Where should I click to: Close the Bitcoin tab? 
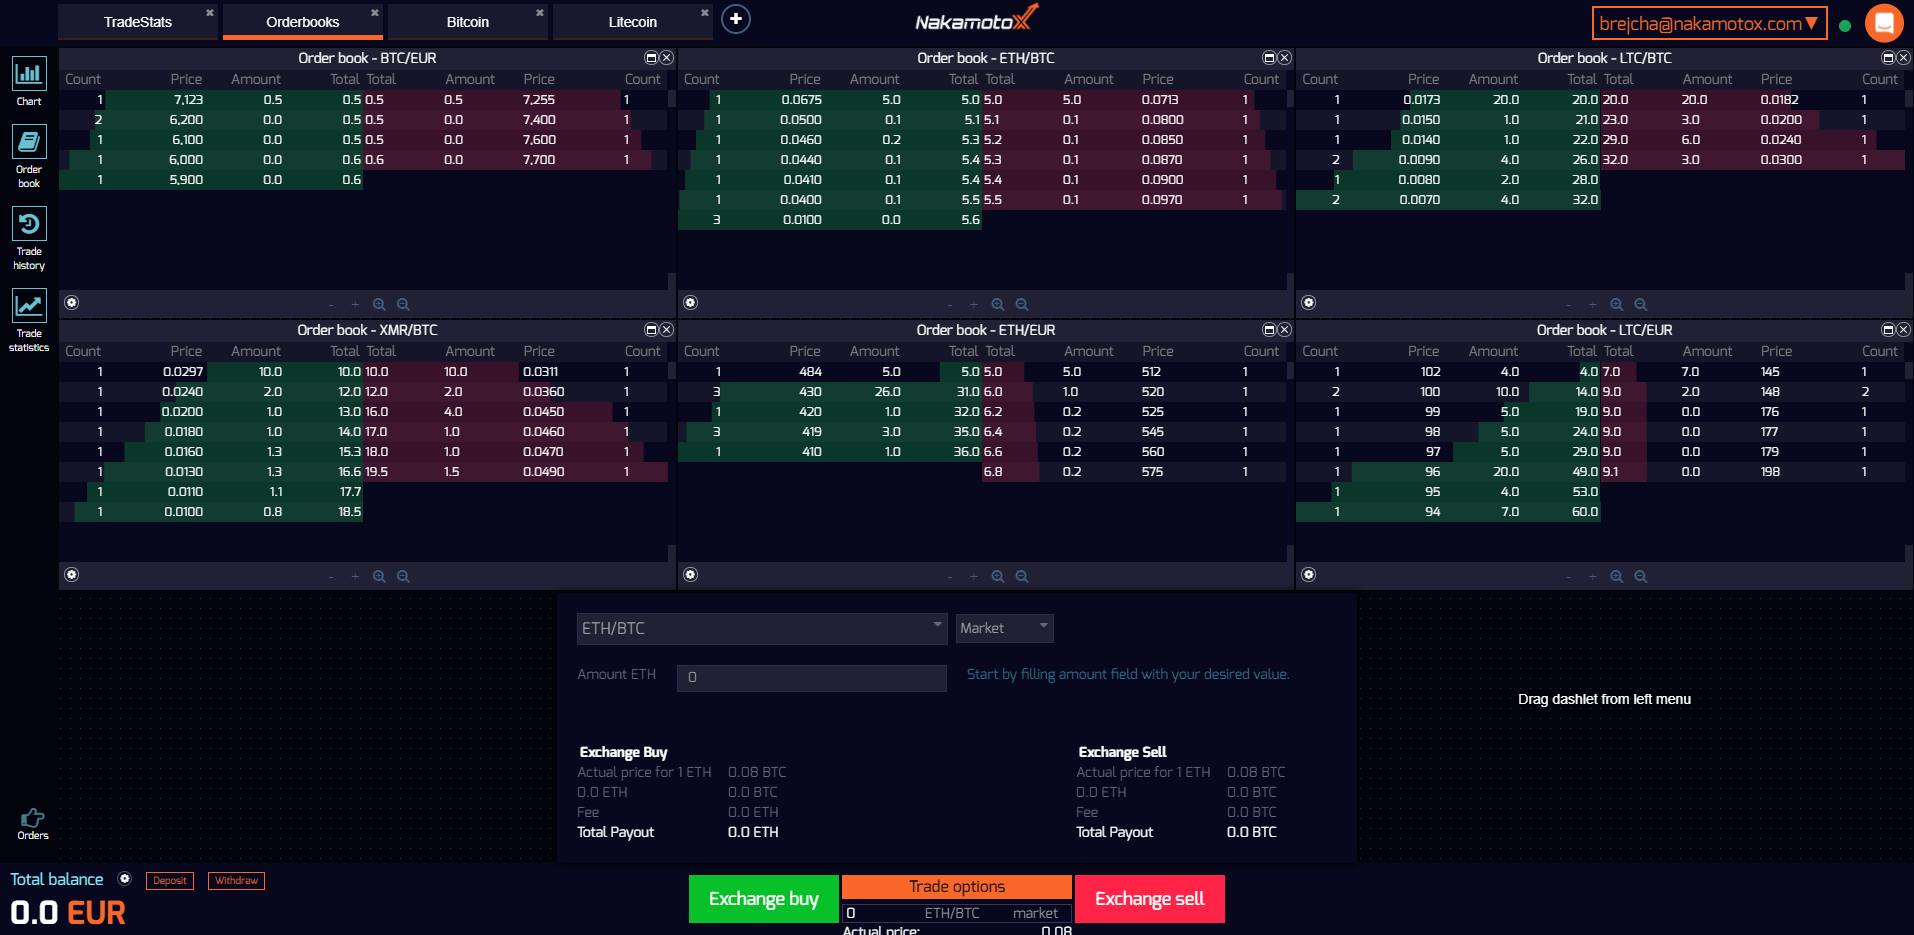540,12
